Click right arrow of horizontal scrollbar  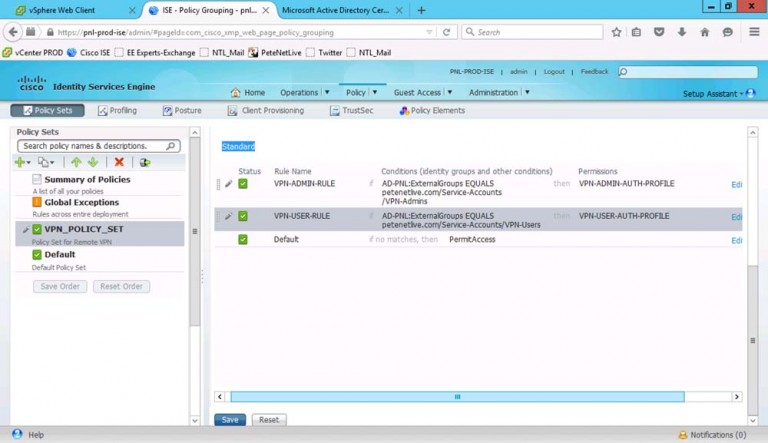pyautogui.click(x=737, y=396)
